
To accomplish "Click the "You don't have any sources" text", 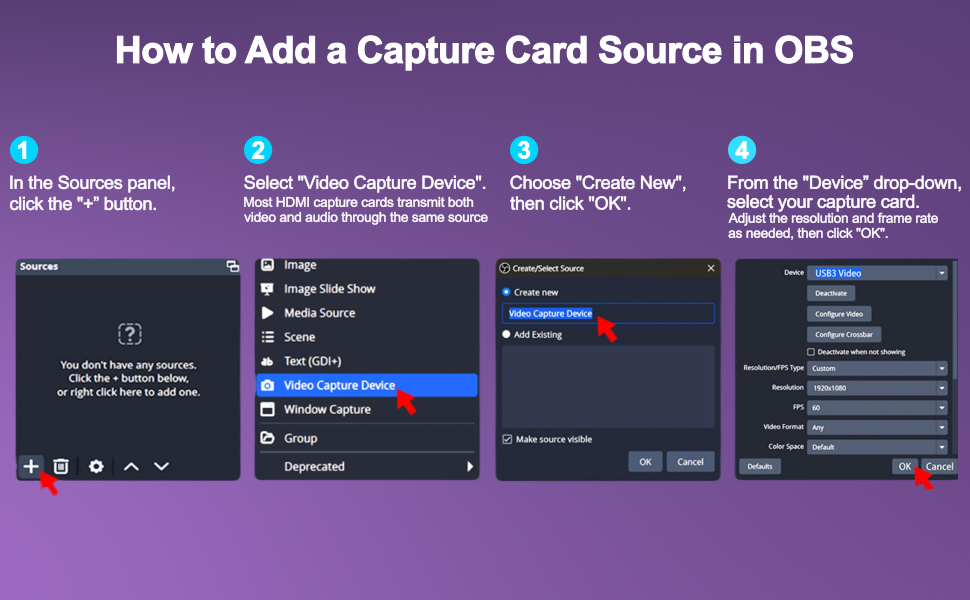I will click(128, 365).
